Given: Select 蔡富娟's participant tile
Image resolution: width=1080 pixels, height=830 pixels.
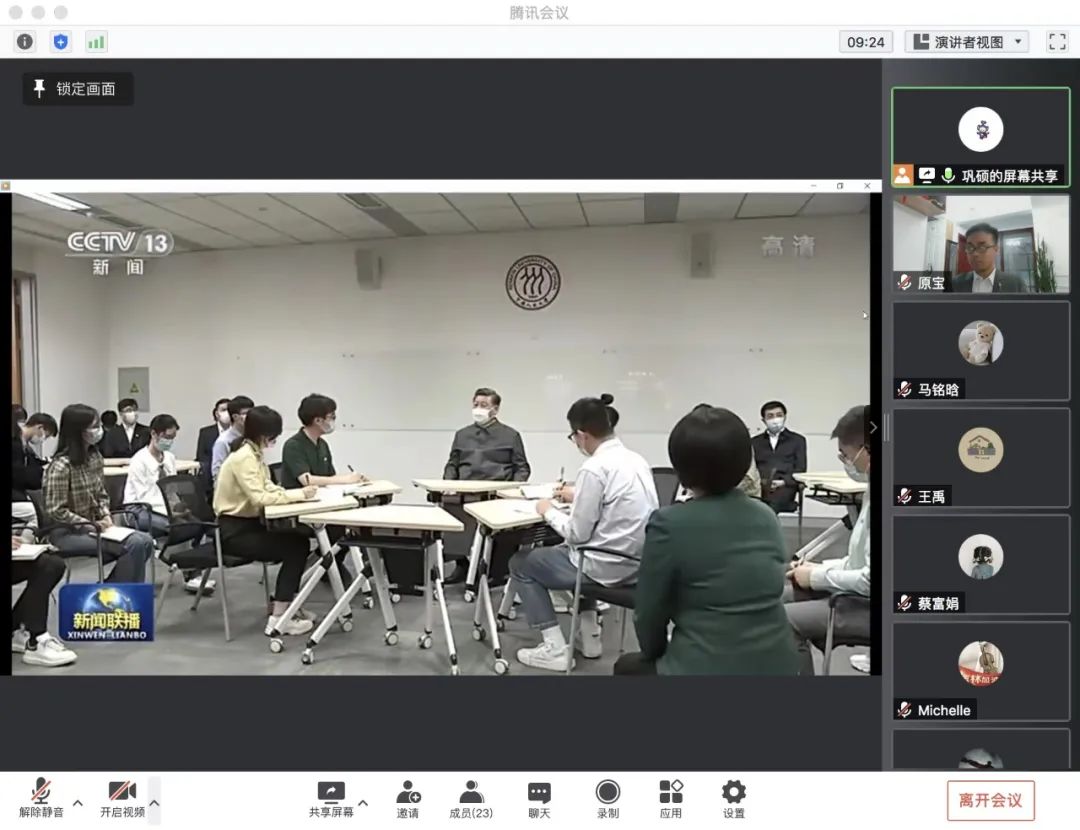Looking at the screenshot, I should pos(981,564).
